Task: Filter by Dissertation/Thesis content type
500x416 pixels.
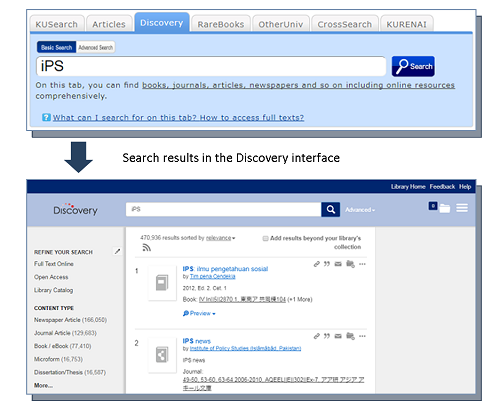Action: tap(70, 372)
